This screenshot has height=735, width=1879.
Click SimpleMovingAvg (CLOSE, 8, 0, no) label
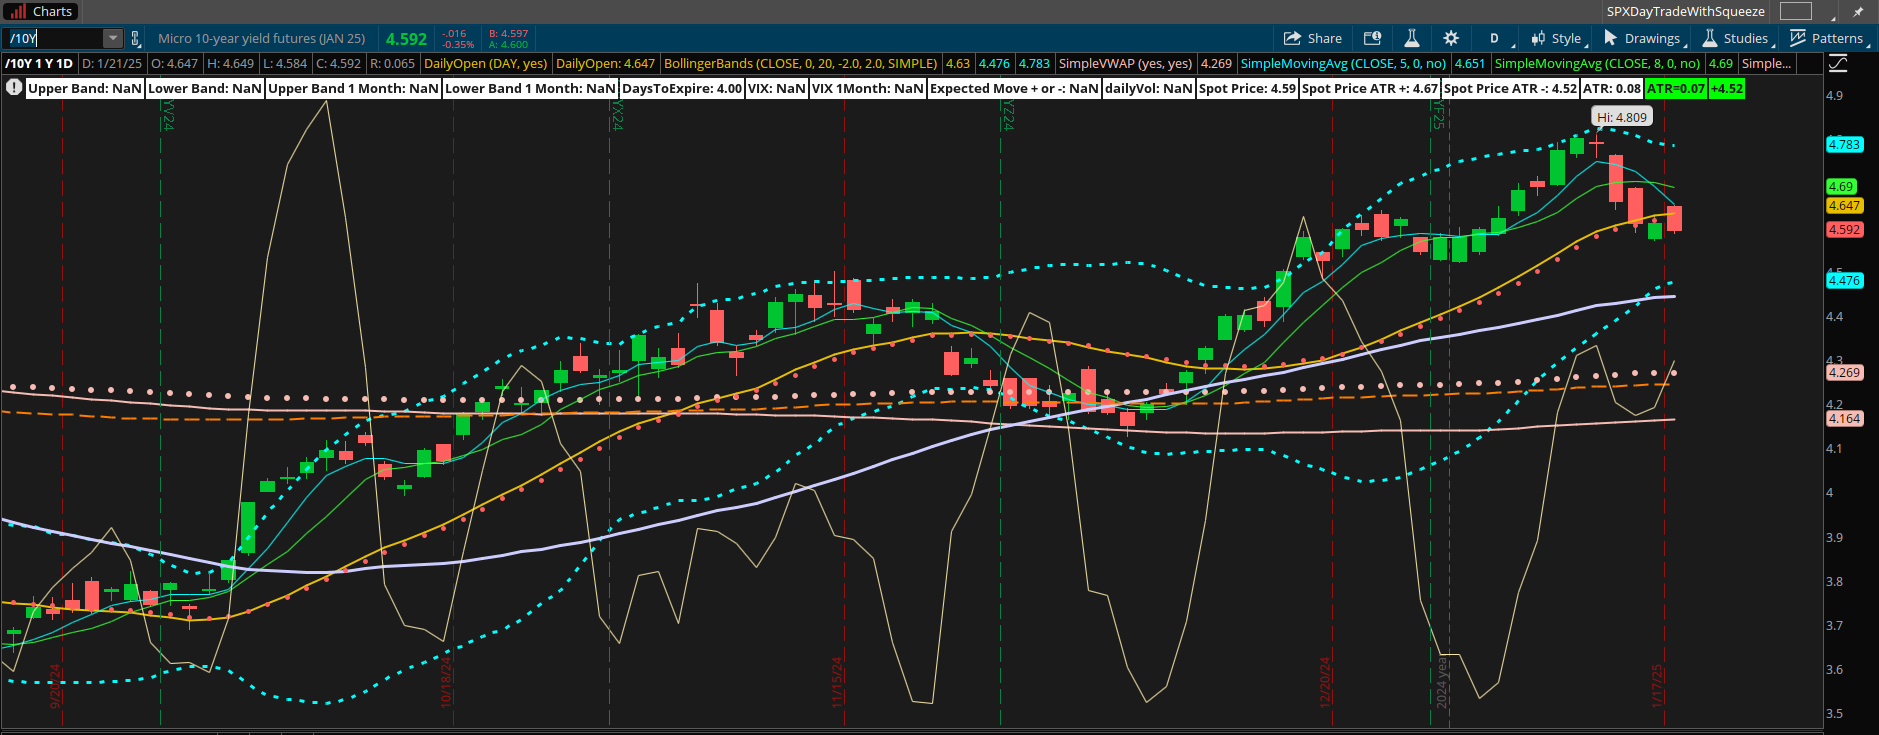(1597, 63)
